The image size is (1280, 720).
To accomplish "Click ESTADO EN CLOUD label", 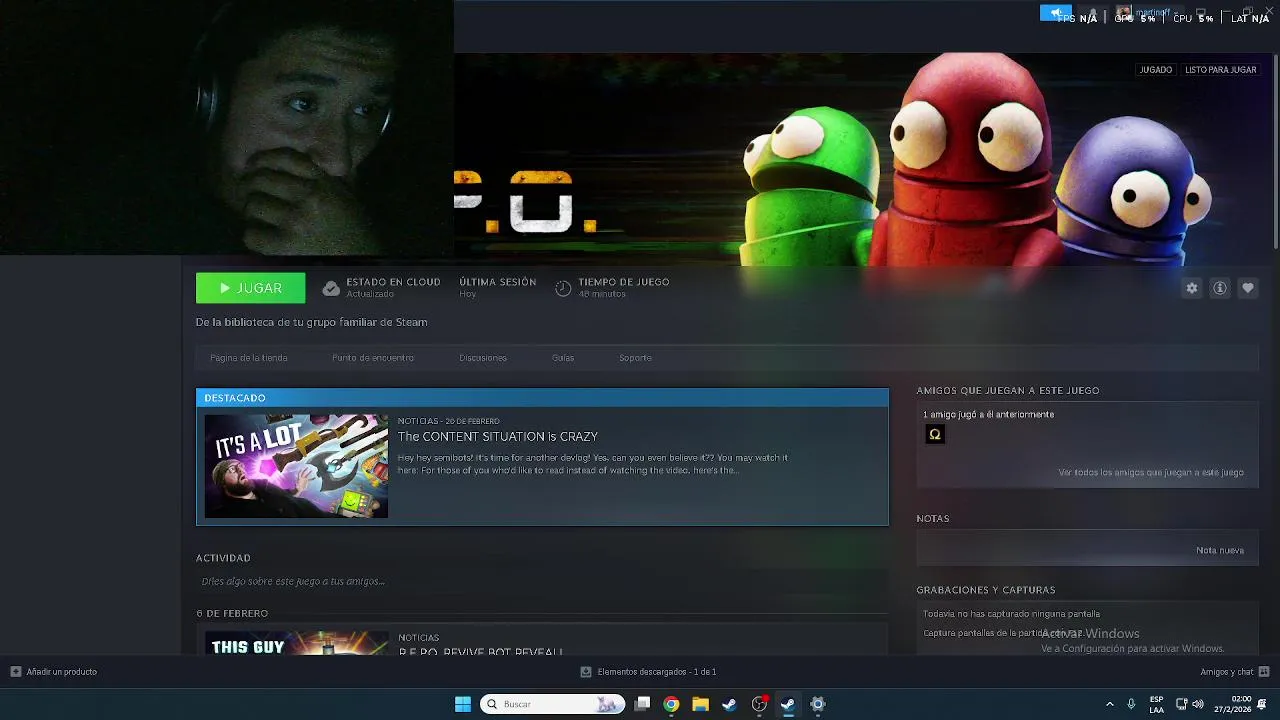I will coord(393,282).
